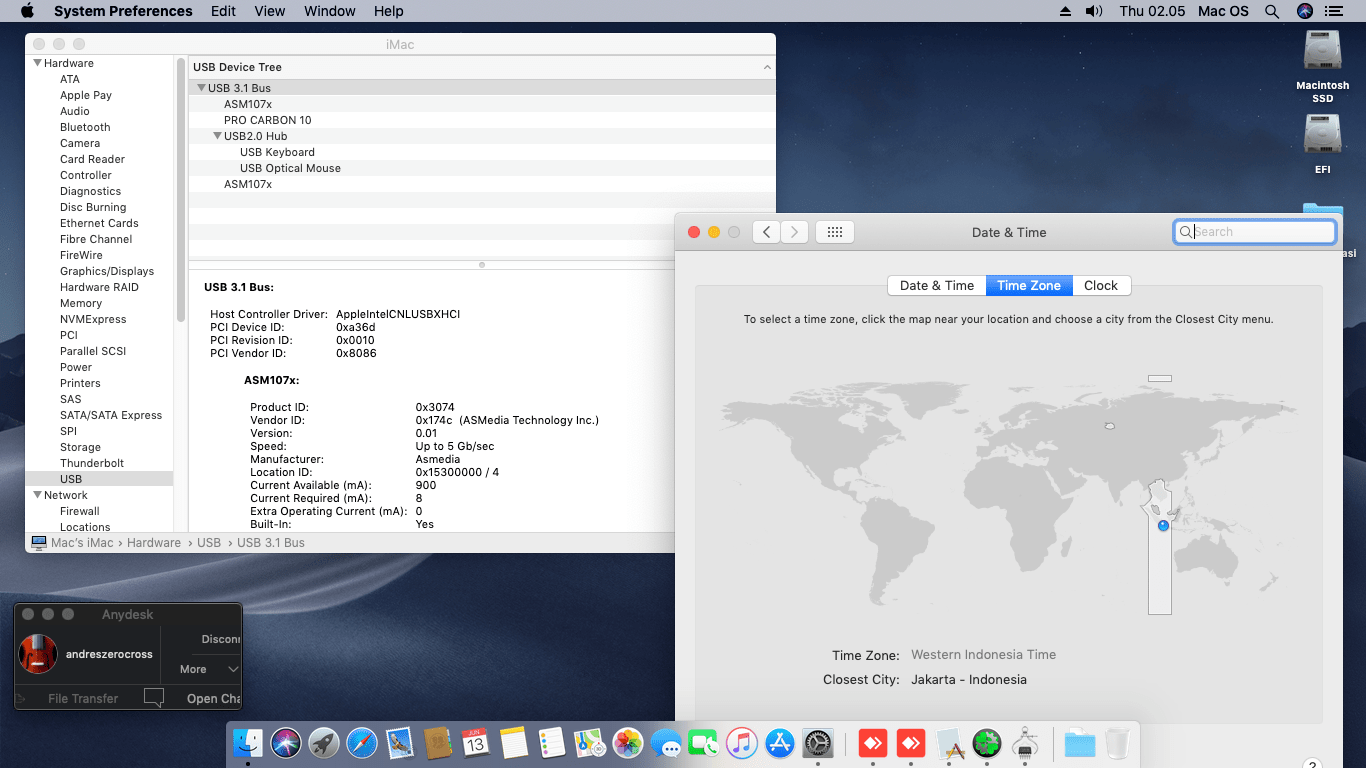Open Finder from the dock
The image size is (1366, 768).
pyautogui.click(x=248, y=742)
